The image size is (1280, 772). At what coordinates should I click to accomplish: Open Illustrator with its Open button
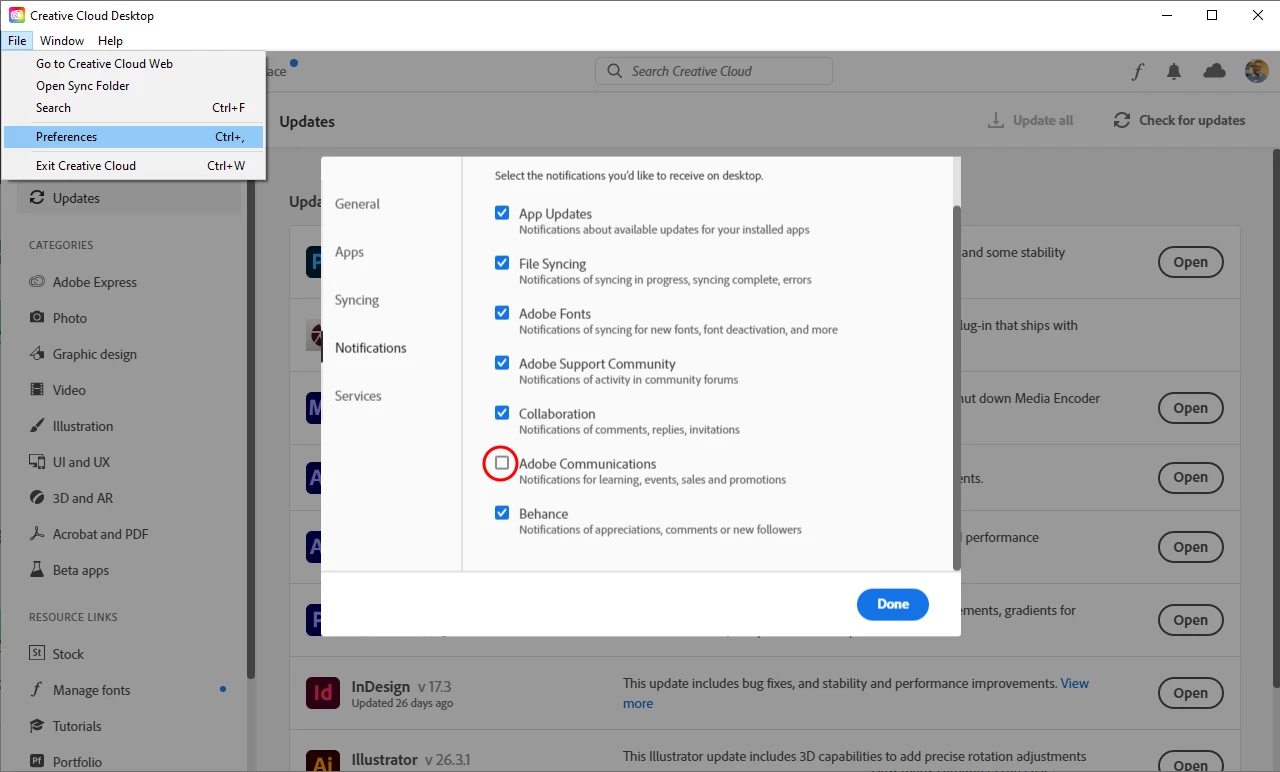(x=1190, y=762)
